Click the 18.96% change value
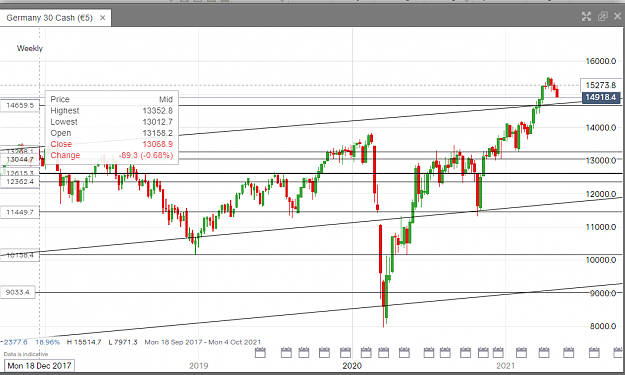625x375 pixels. [x=47, y=342]
